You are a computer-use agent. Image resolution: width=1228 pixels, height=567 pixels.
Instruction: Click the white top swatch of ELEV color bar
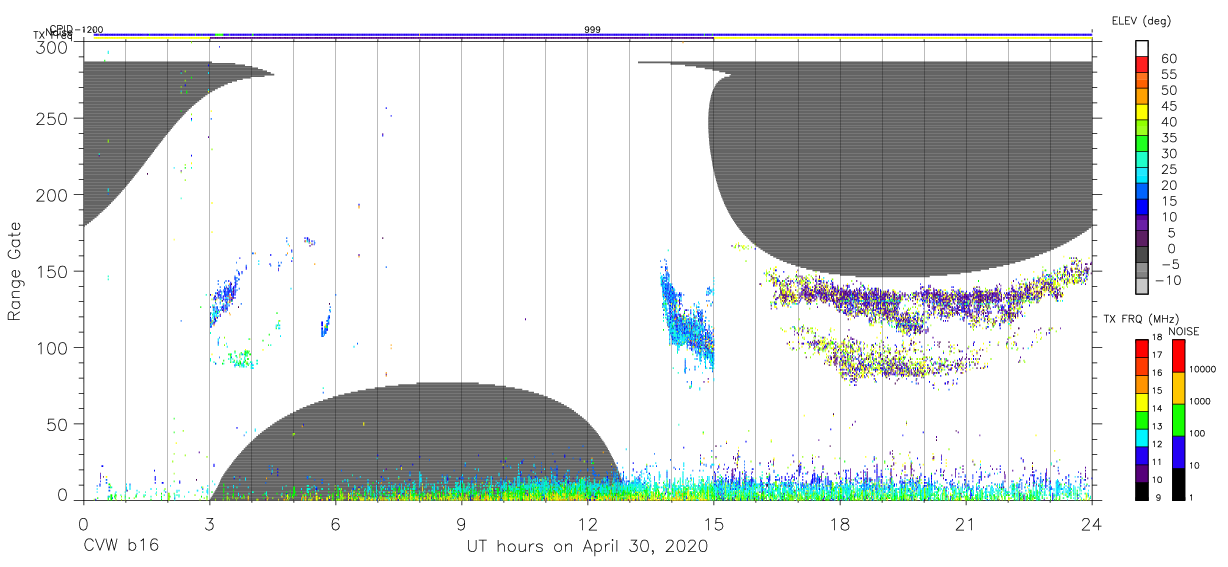pos(1143,47)
